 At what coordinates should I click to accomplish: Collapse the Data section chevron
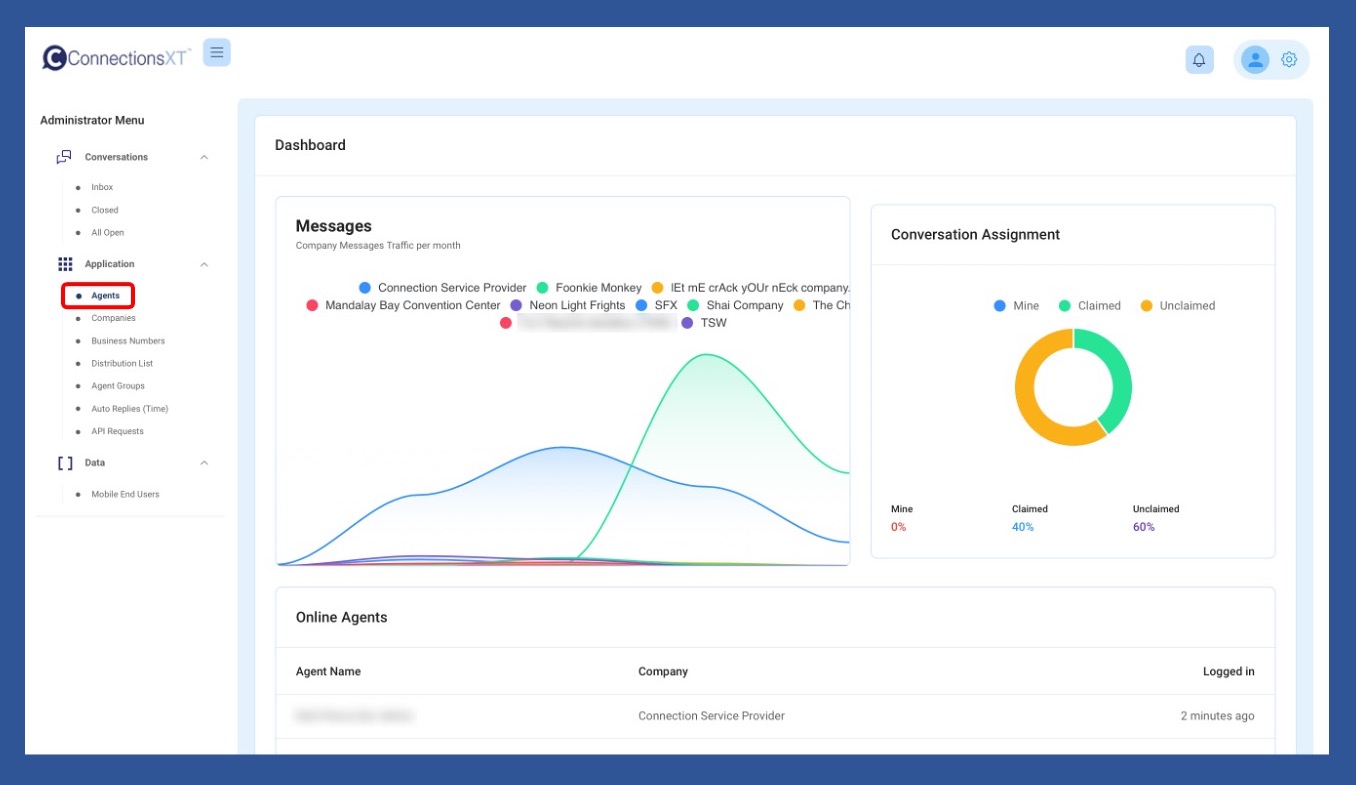click(x=204, y=463)
